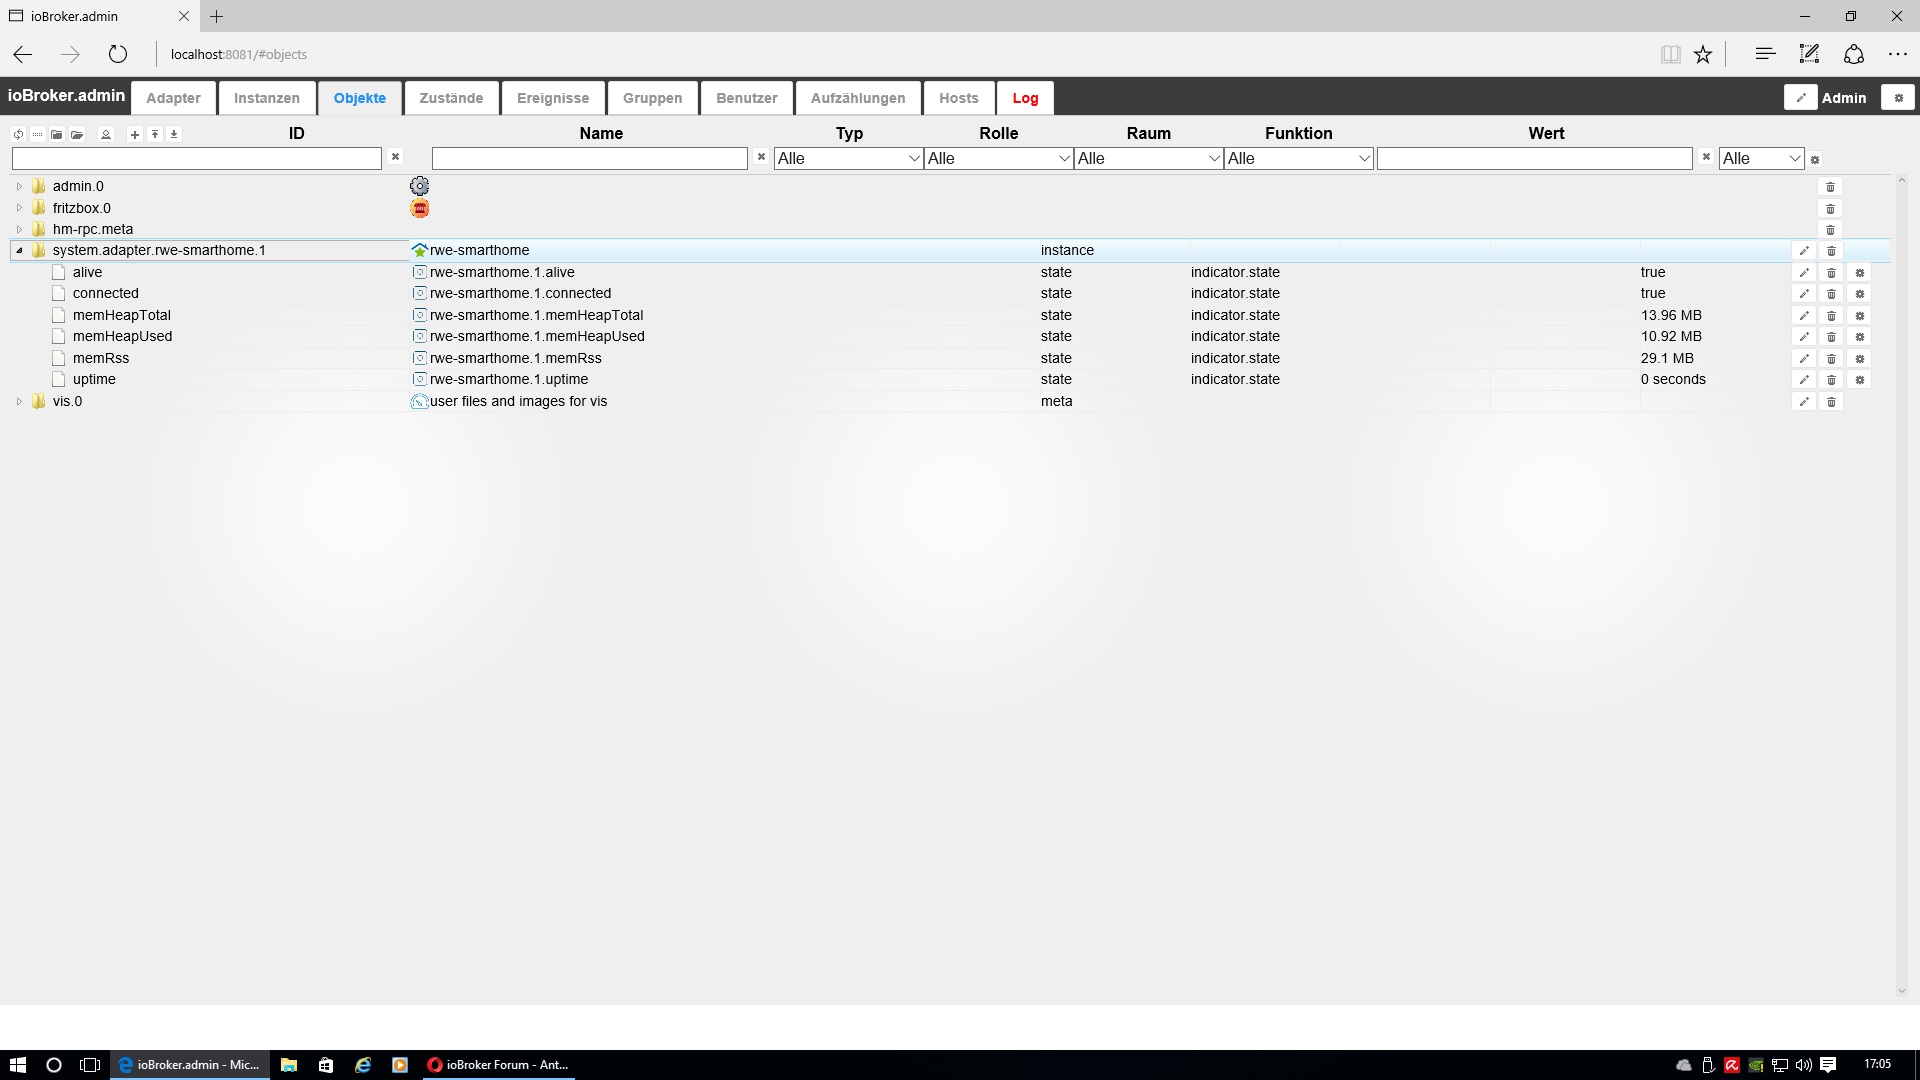Click the pencil edit icon for memRss
Image resolution: width=1920 pixels, height=1080 pixels.
(1804, 358)
